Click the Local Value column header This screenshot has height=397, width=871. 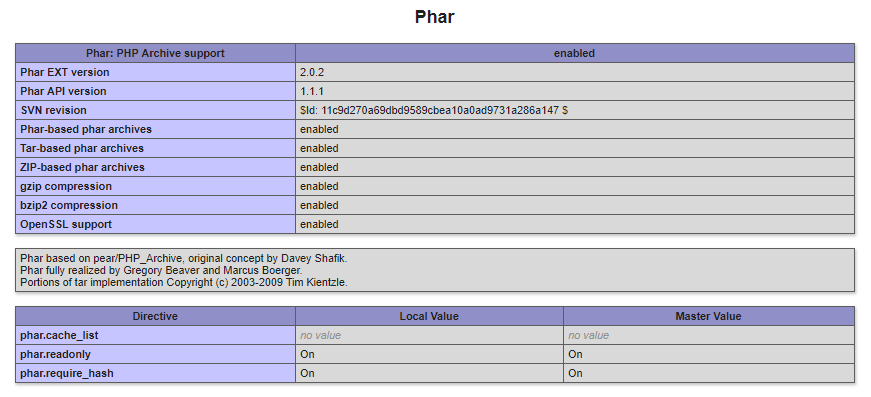pos(429,316)
